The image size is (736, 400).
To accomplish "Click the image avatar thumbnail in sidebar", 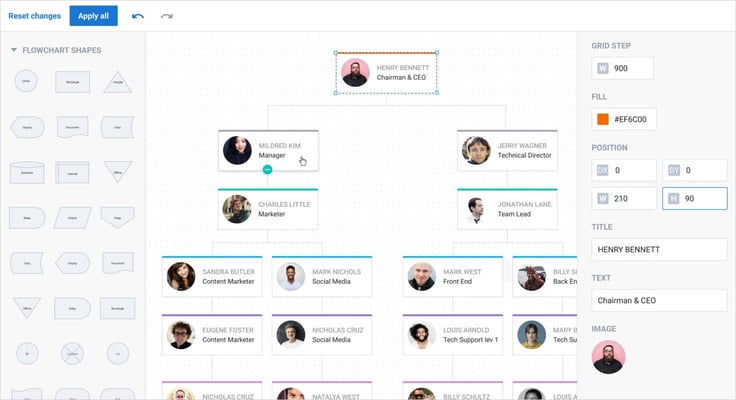I will pyautogui.click(x=609, y=357).
